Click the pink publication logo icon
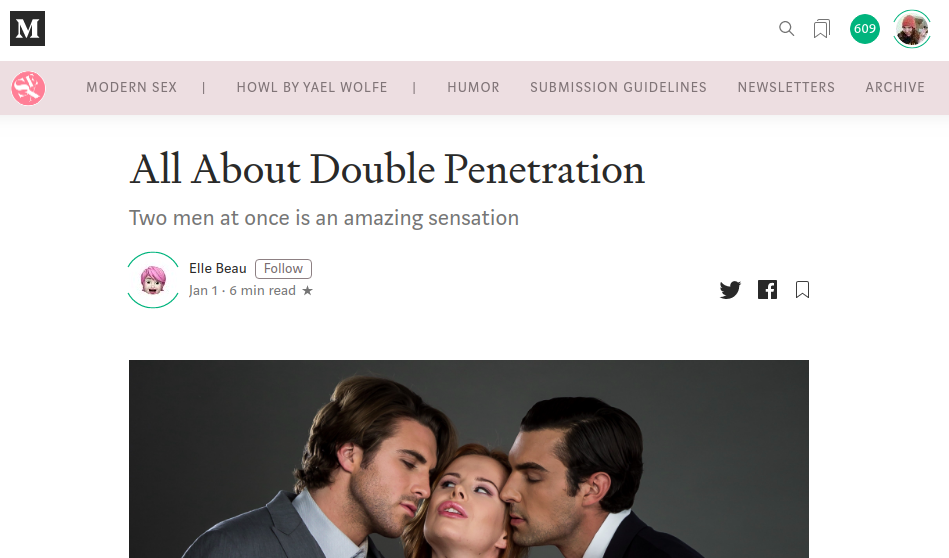This screenshot has height=558, width=949. 28,88
